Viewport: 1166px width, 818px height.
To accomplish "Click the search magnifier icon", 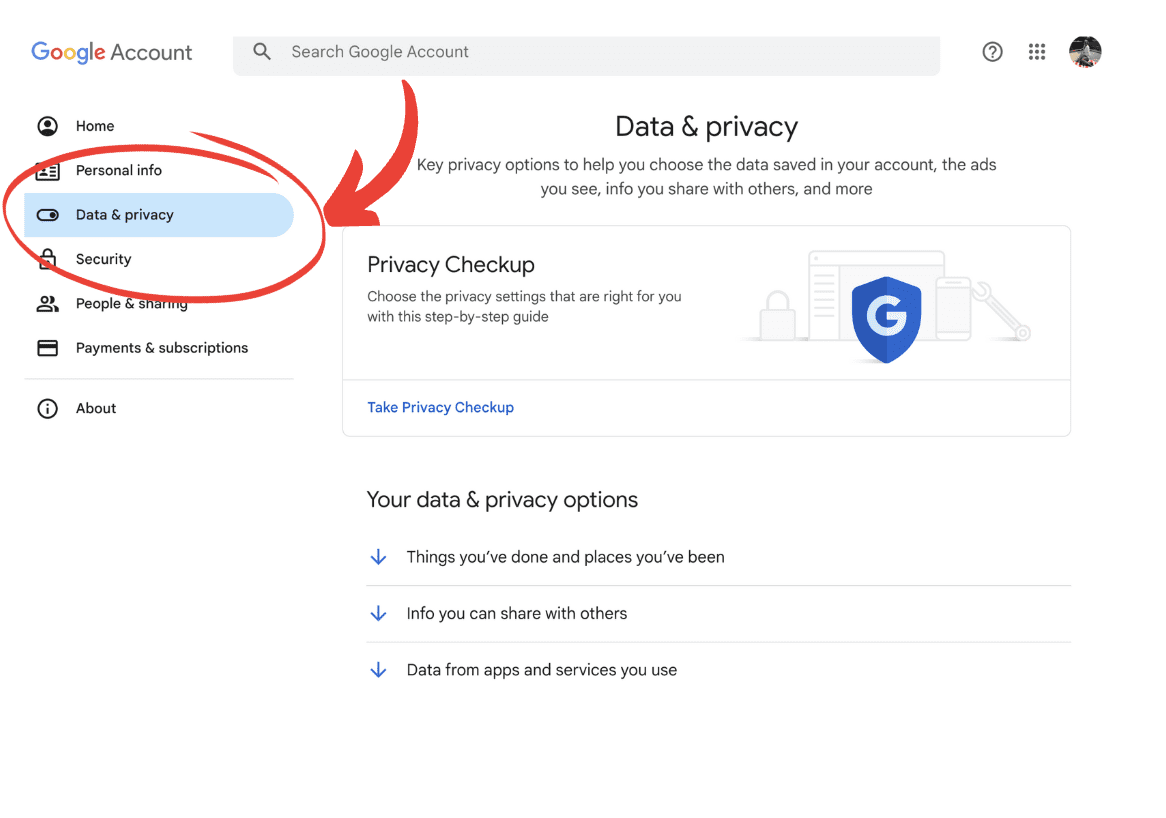I will (261, 50).
